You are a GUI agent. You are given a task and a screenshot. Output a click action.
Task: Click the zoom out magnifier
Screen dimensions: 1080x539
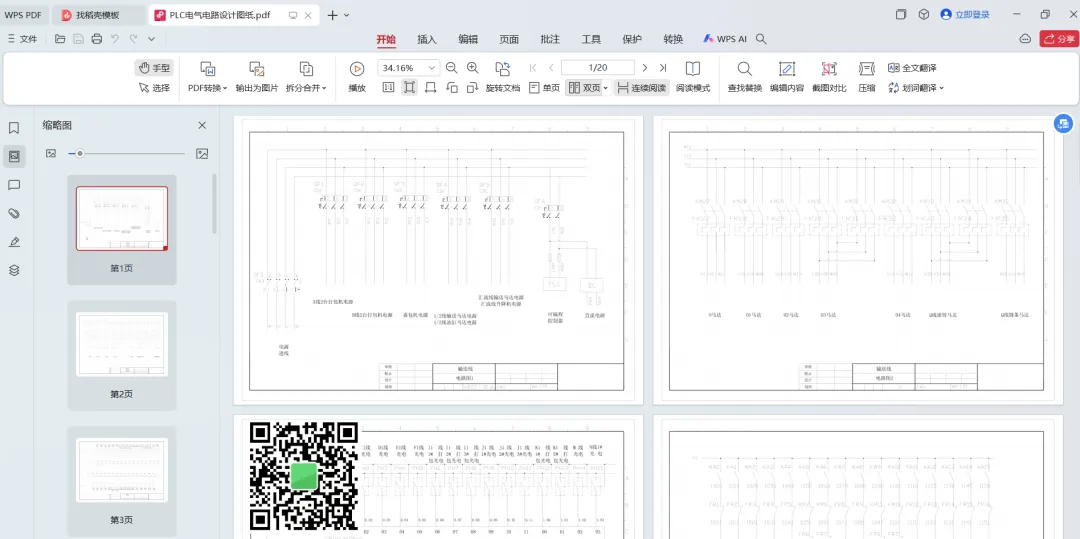tap(452, 67)
